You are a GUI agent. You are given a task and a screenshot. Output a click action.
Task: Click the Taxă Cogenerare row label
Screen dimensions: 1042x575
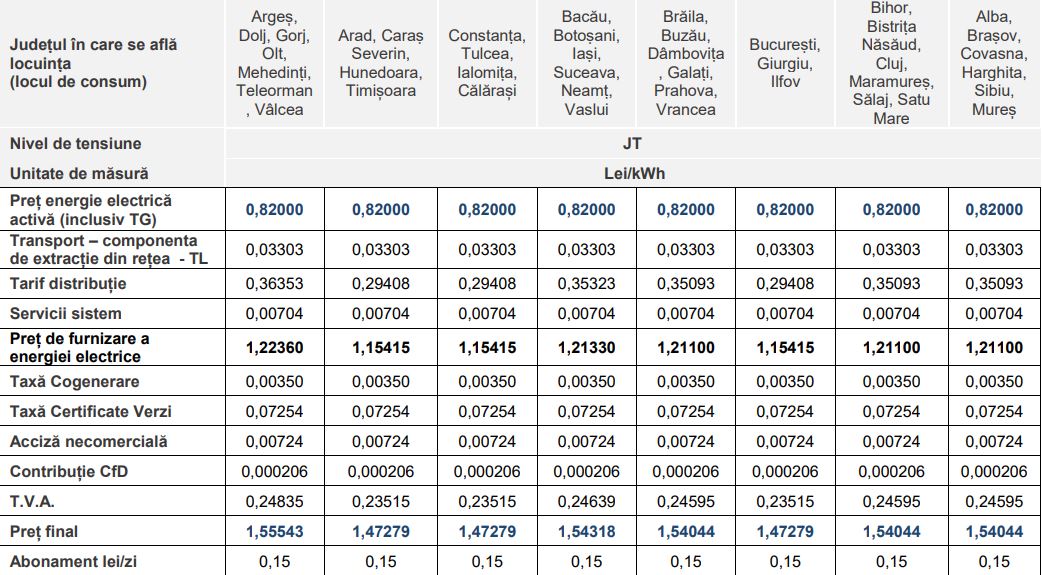point(75,382)
